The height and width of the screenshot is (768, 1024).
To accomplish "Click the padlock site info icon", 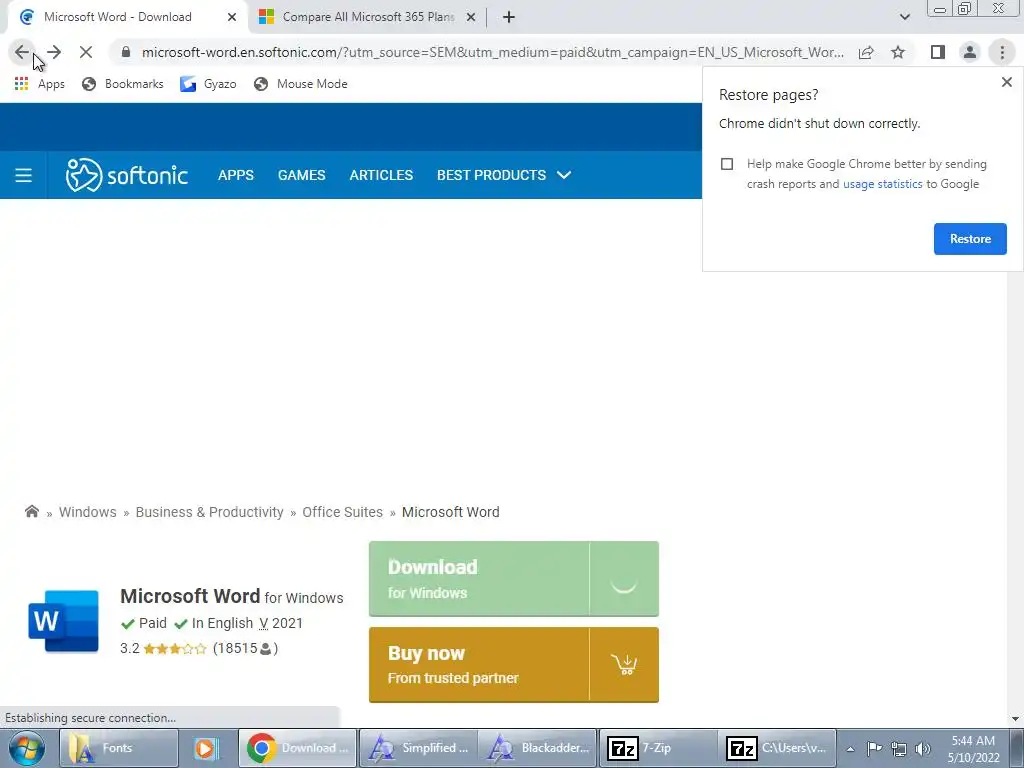I will click(x=126, y=52).
